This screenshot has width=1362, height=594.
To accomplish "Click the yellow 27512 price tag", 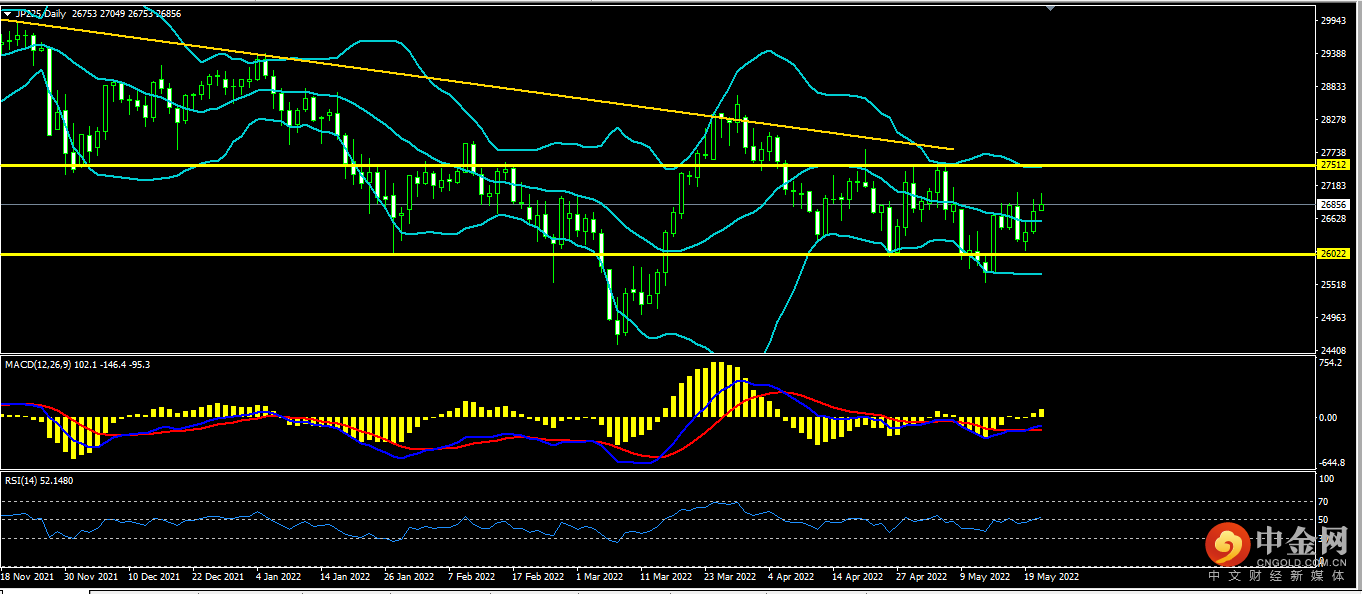I will point(1333,164).
